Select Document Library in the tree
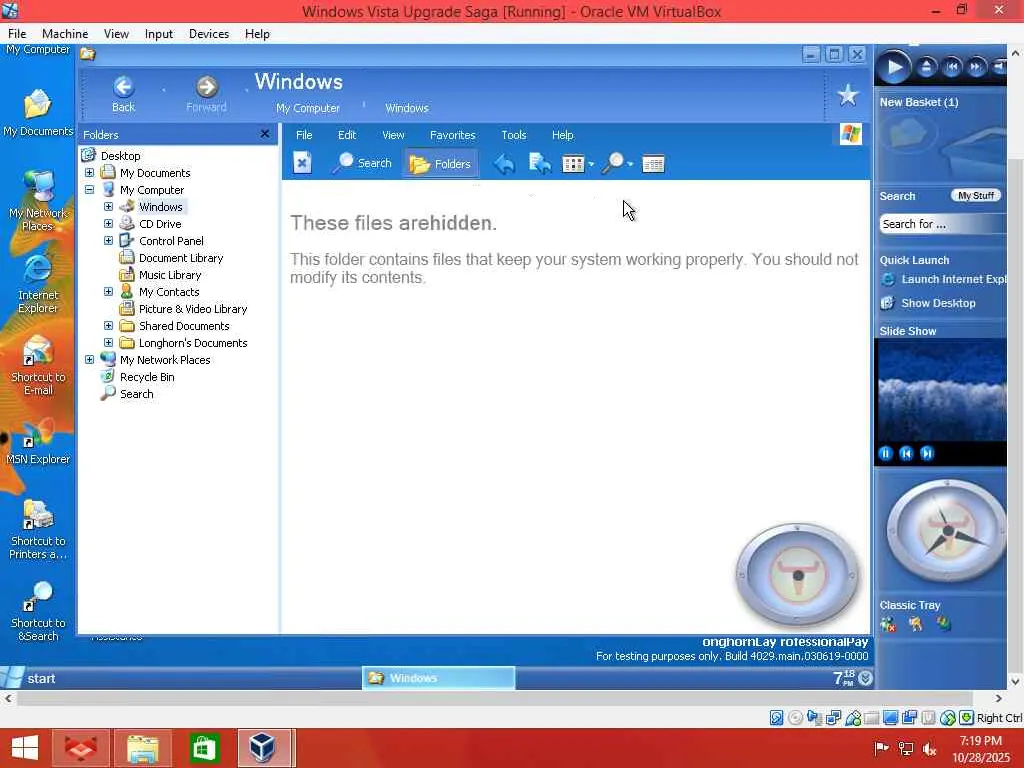Viewport: 1024px width, 768px height. click(x=181, y=258)
